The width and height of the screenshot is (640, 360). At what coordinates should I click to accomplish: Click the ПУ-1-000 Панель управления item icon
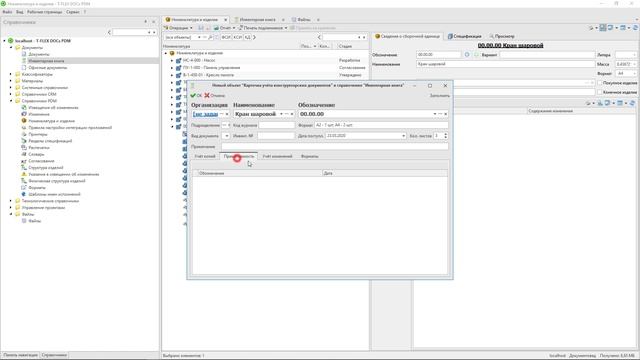pyautogui.click(x=178, y=68)
